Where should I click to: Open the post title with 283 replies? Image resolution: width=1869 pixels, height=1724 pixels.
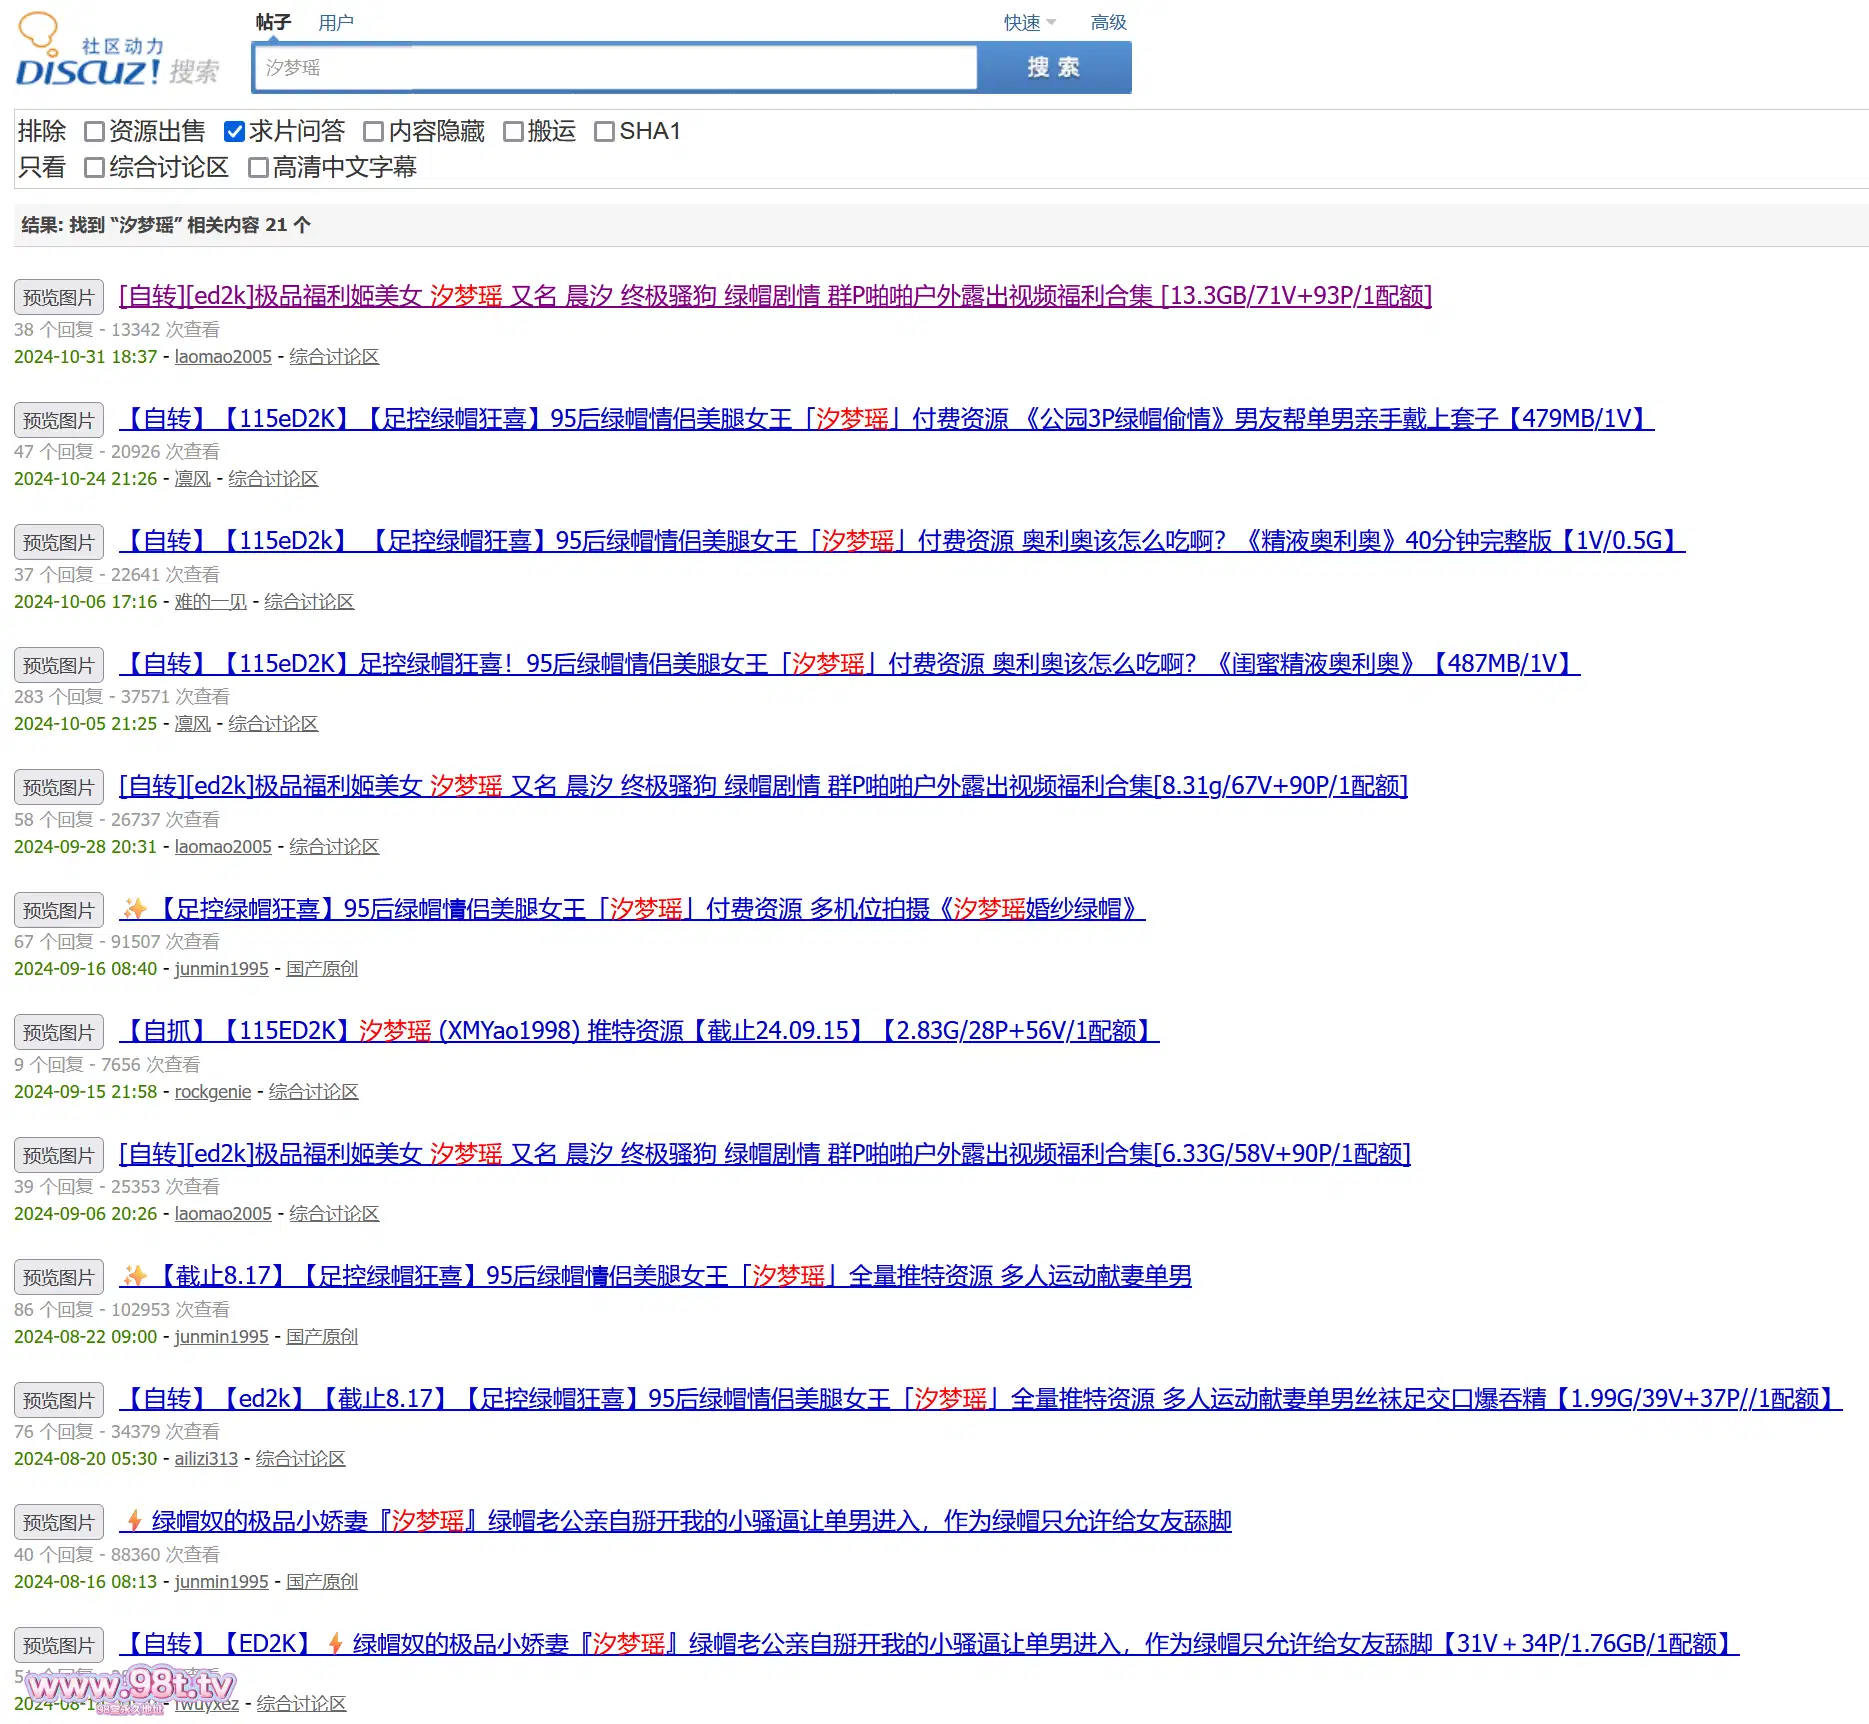point(849,664)
